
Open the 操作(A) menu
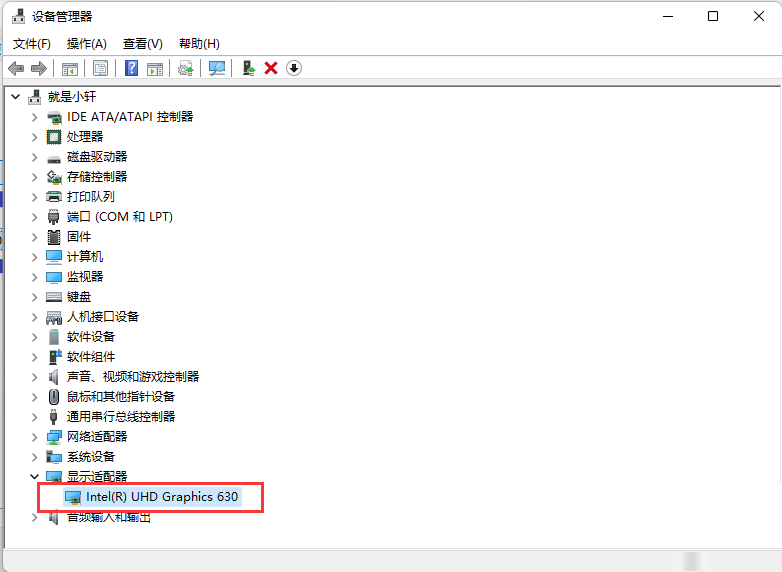(x=86, y=44)
